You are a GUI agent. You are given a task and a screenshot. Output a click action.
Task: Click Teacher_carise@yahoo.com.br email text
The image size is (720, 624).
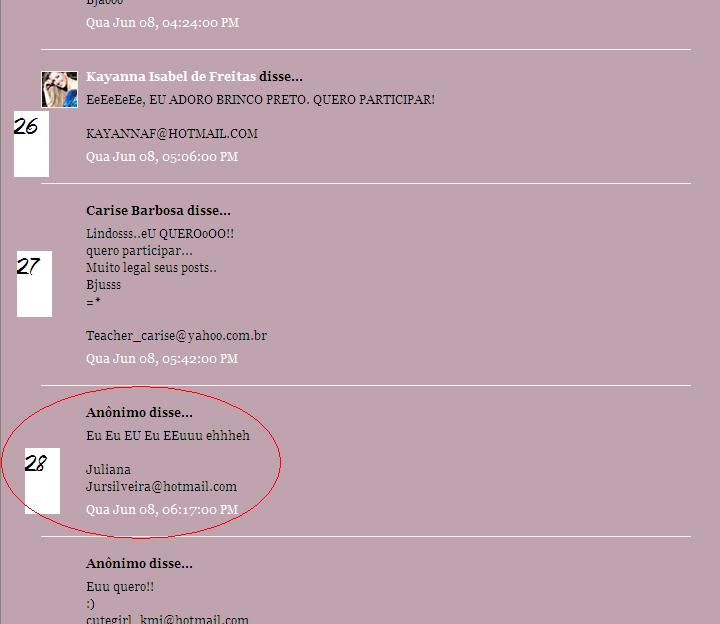pyautogui.click(x=176, y=336)
